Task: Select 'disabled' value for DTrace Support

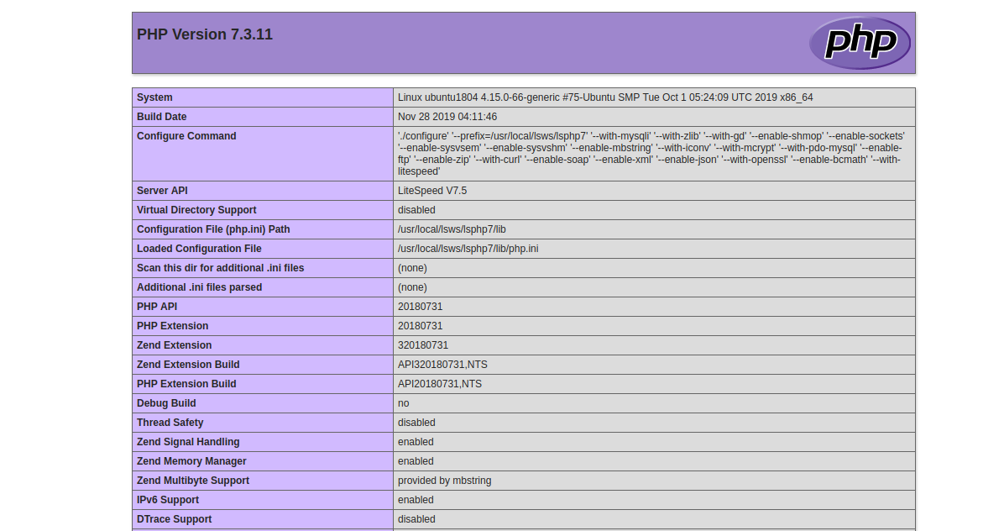Action: coord(416,519)
